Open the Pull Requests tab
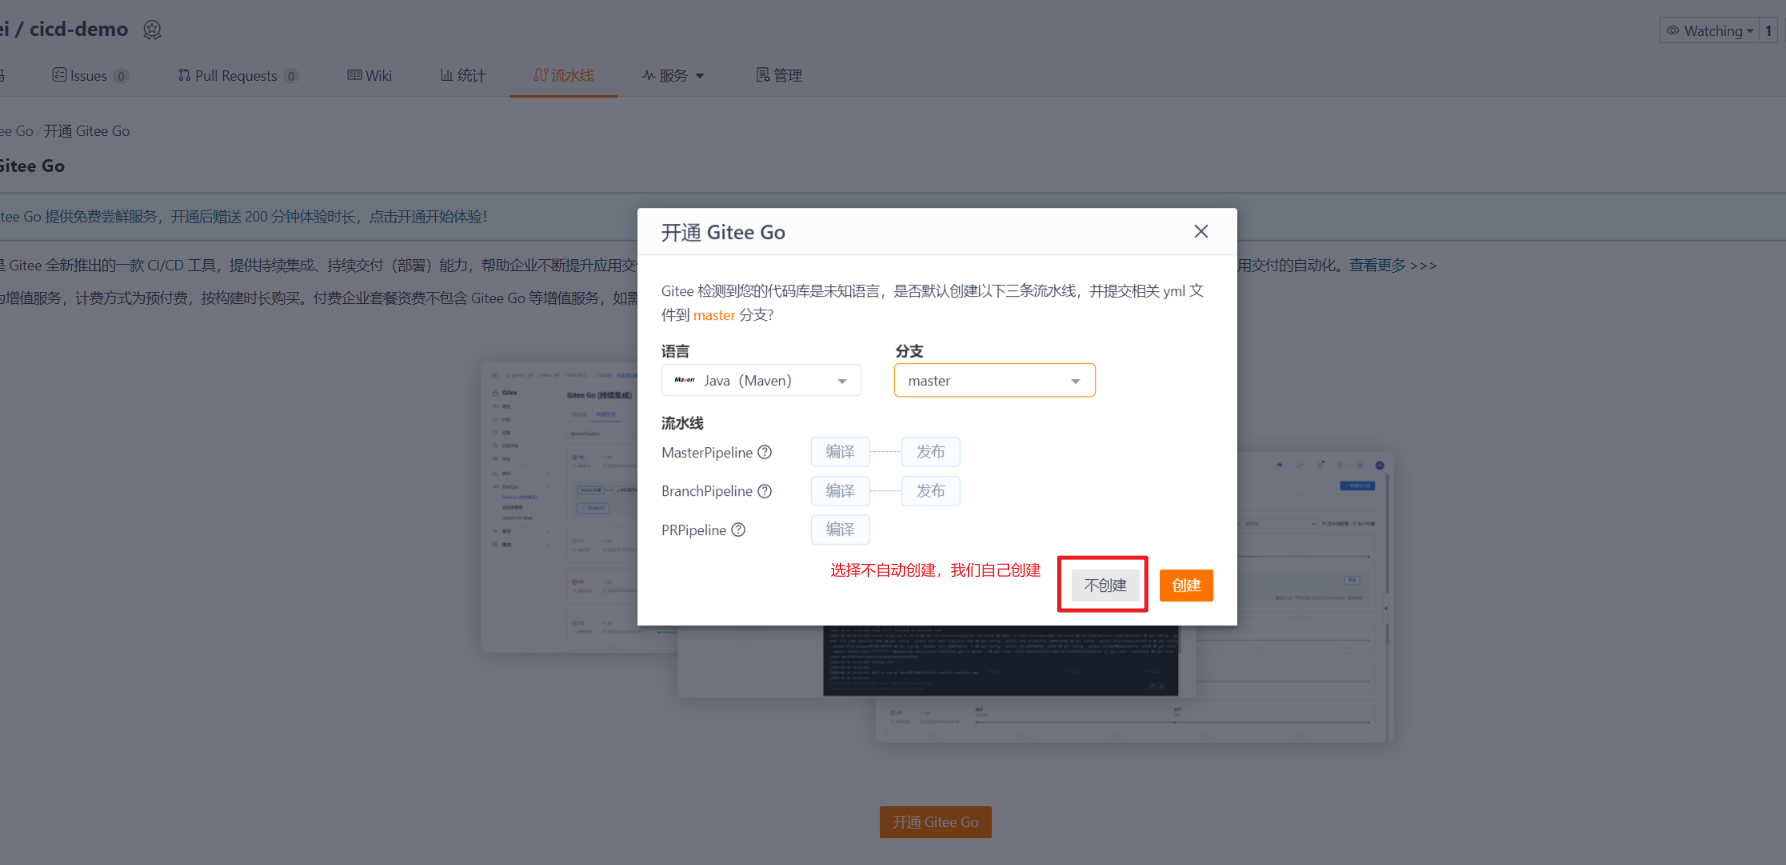Viewport: 1786px width, 865px height. point(238,76)
